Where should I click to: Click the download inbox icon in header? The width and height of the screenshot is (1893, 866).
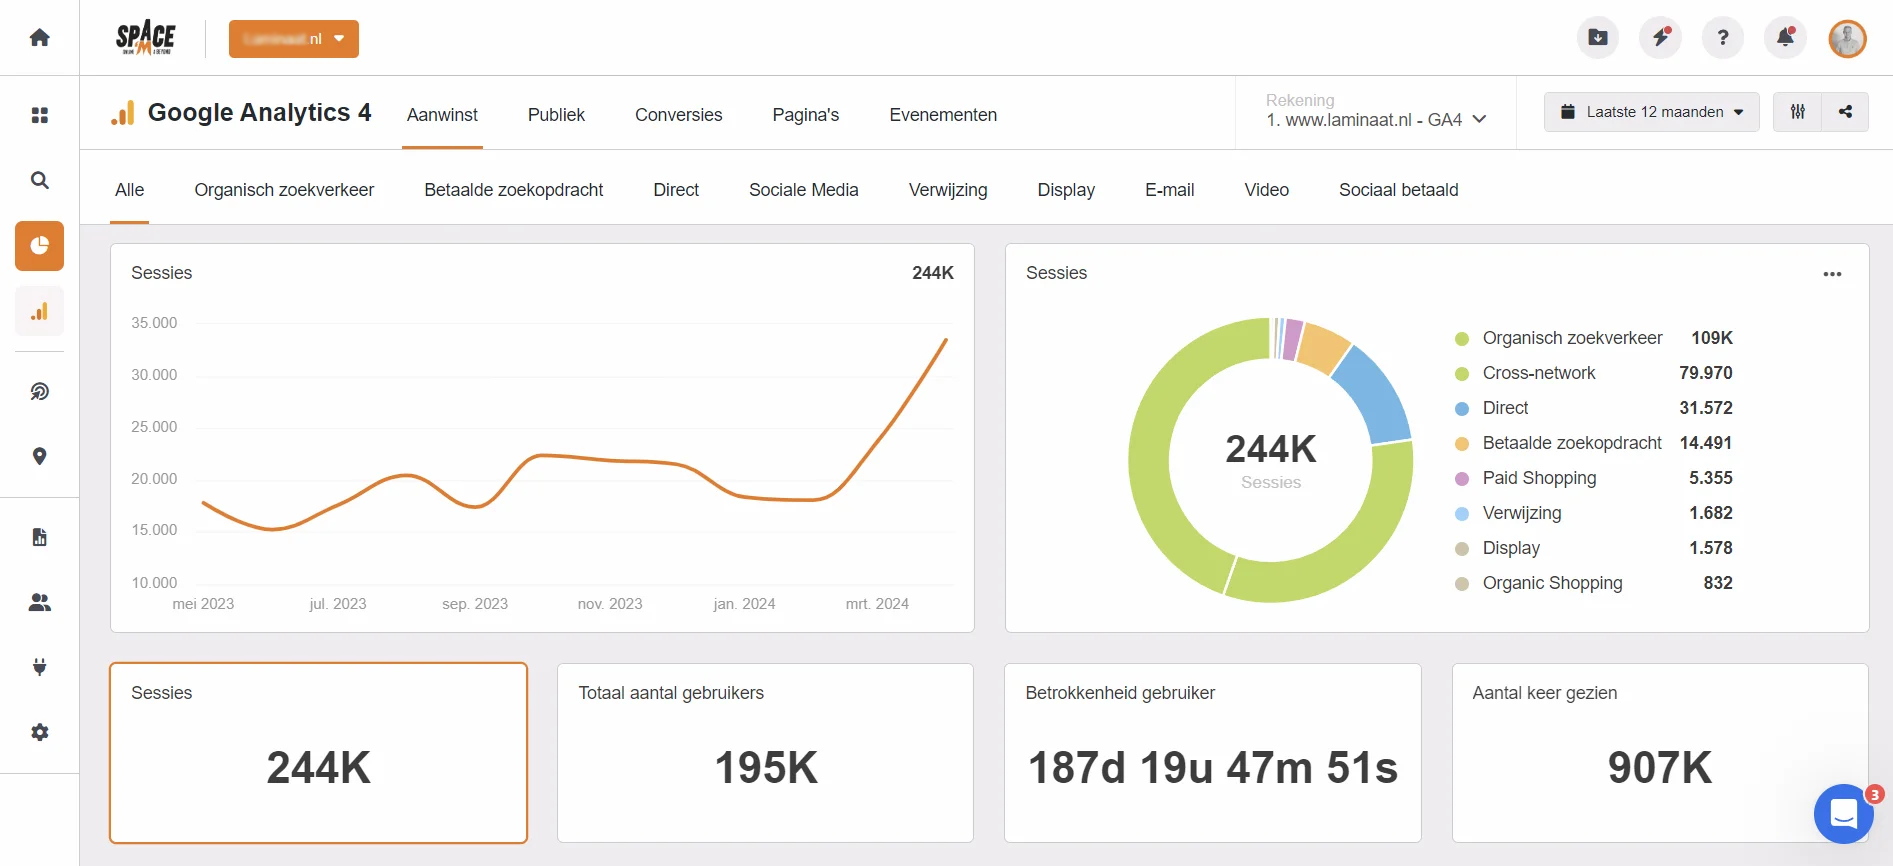pyautogui.click(x=1598, y=38)
